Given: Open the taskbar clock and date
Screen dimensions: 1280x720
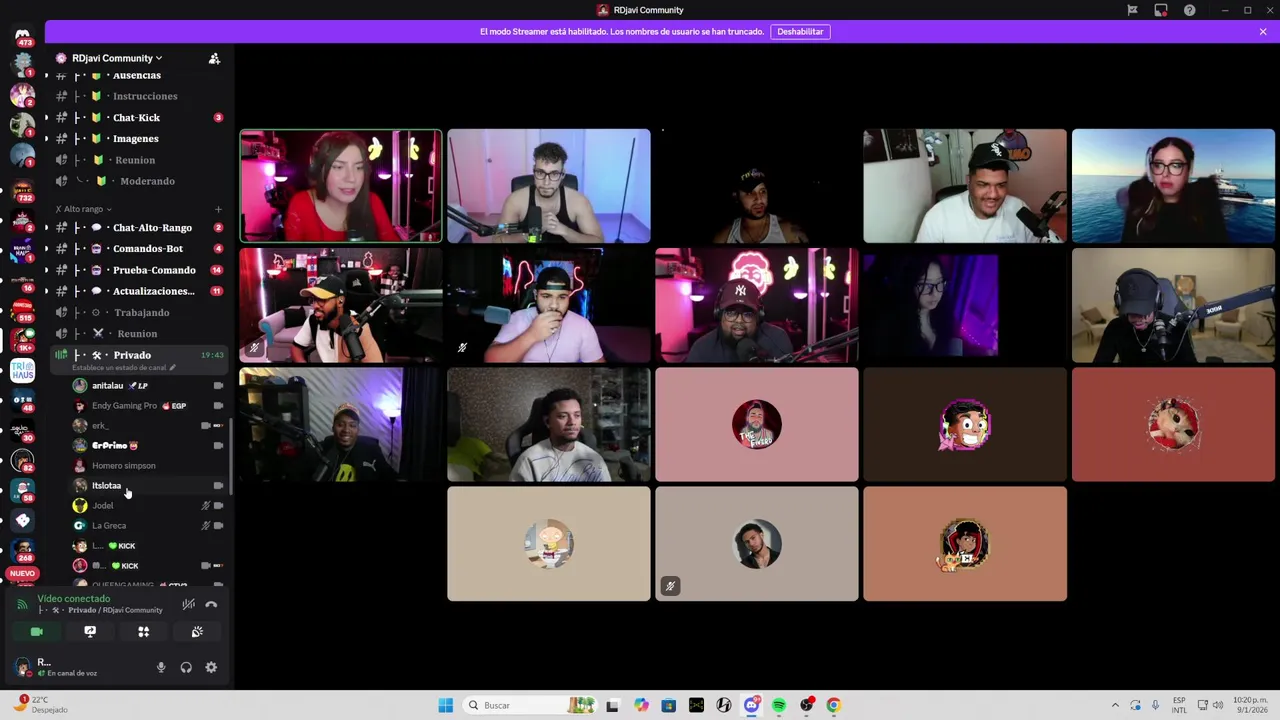Looking at the screenshot, I should [x=1251, y=706].
